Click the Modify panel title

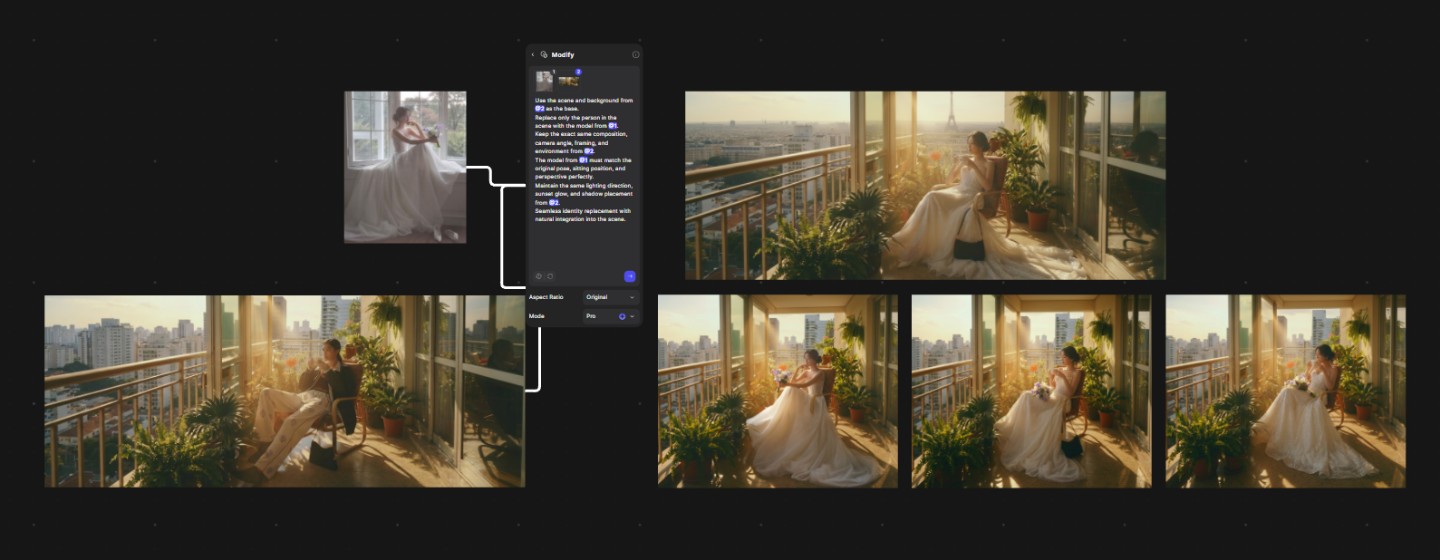(x=563, y=55)
